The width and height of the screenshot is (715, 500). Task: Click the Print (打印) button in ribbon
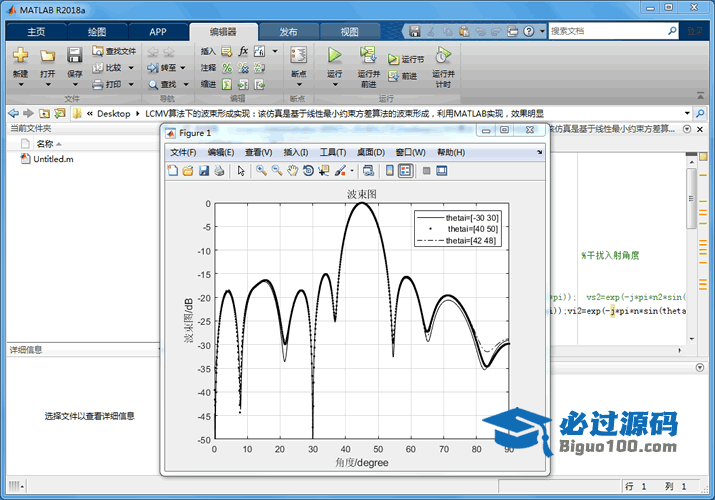[x=108, y=84]
